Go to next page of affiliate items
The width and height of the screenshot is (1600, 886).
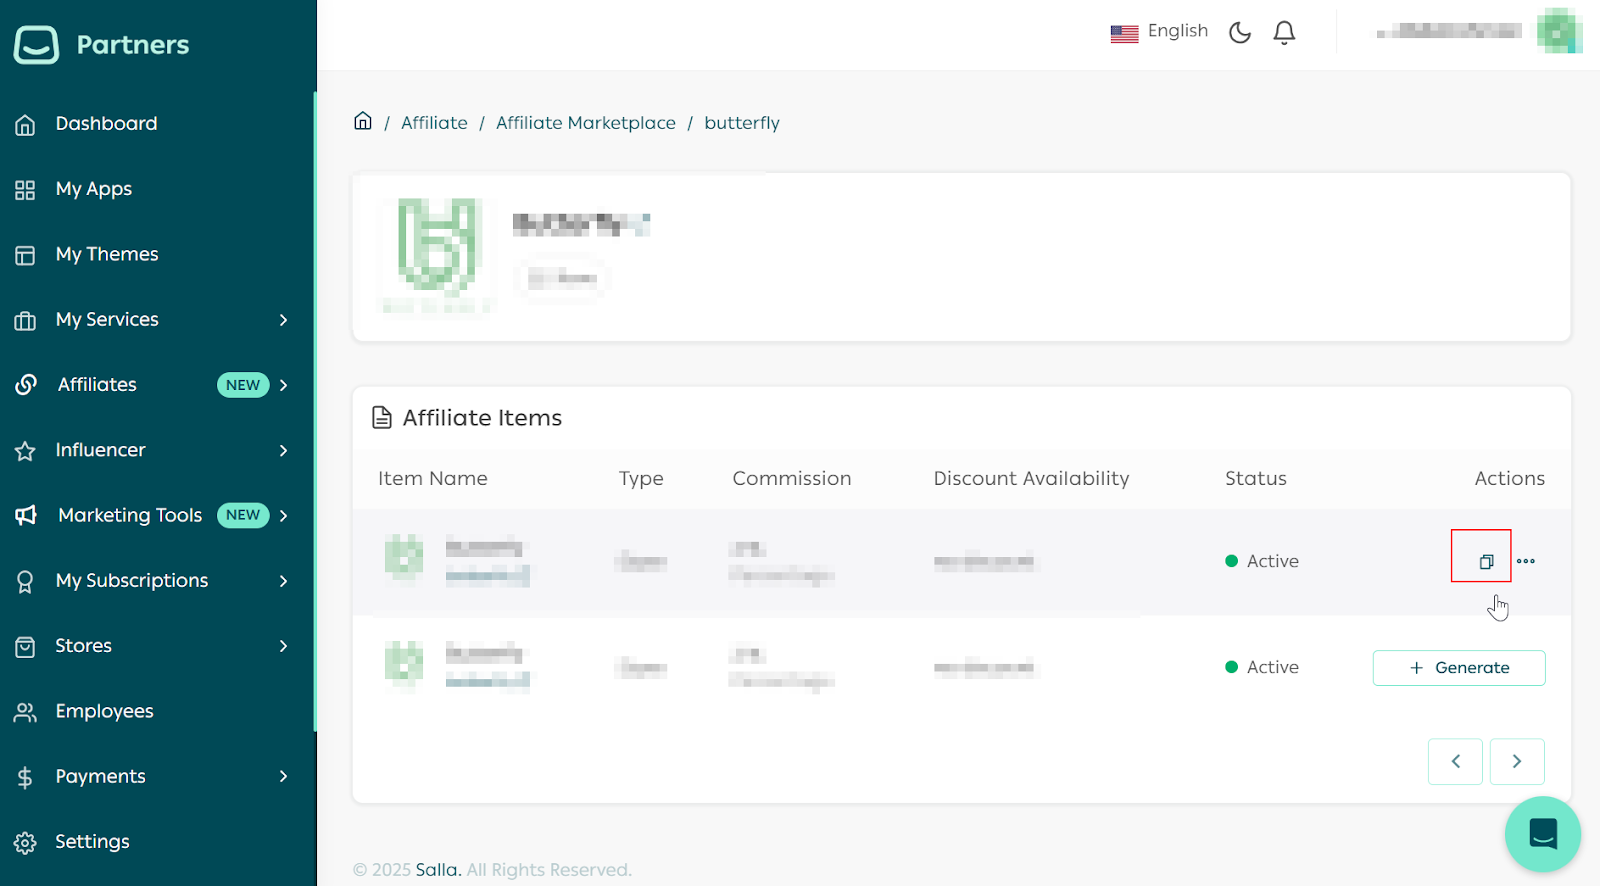(1517, 761)
